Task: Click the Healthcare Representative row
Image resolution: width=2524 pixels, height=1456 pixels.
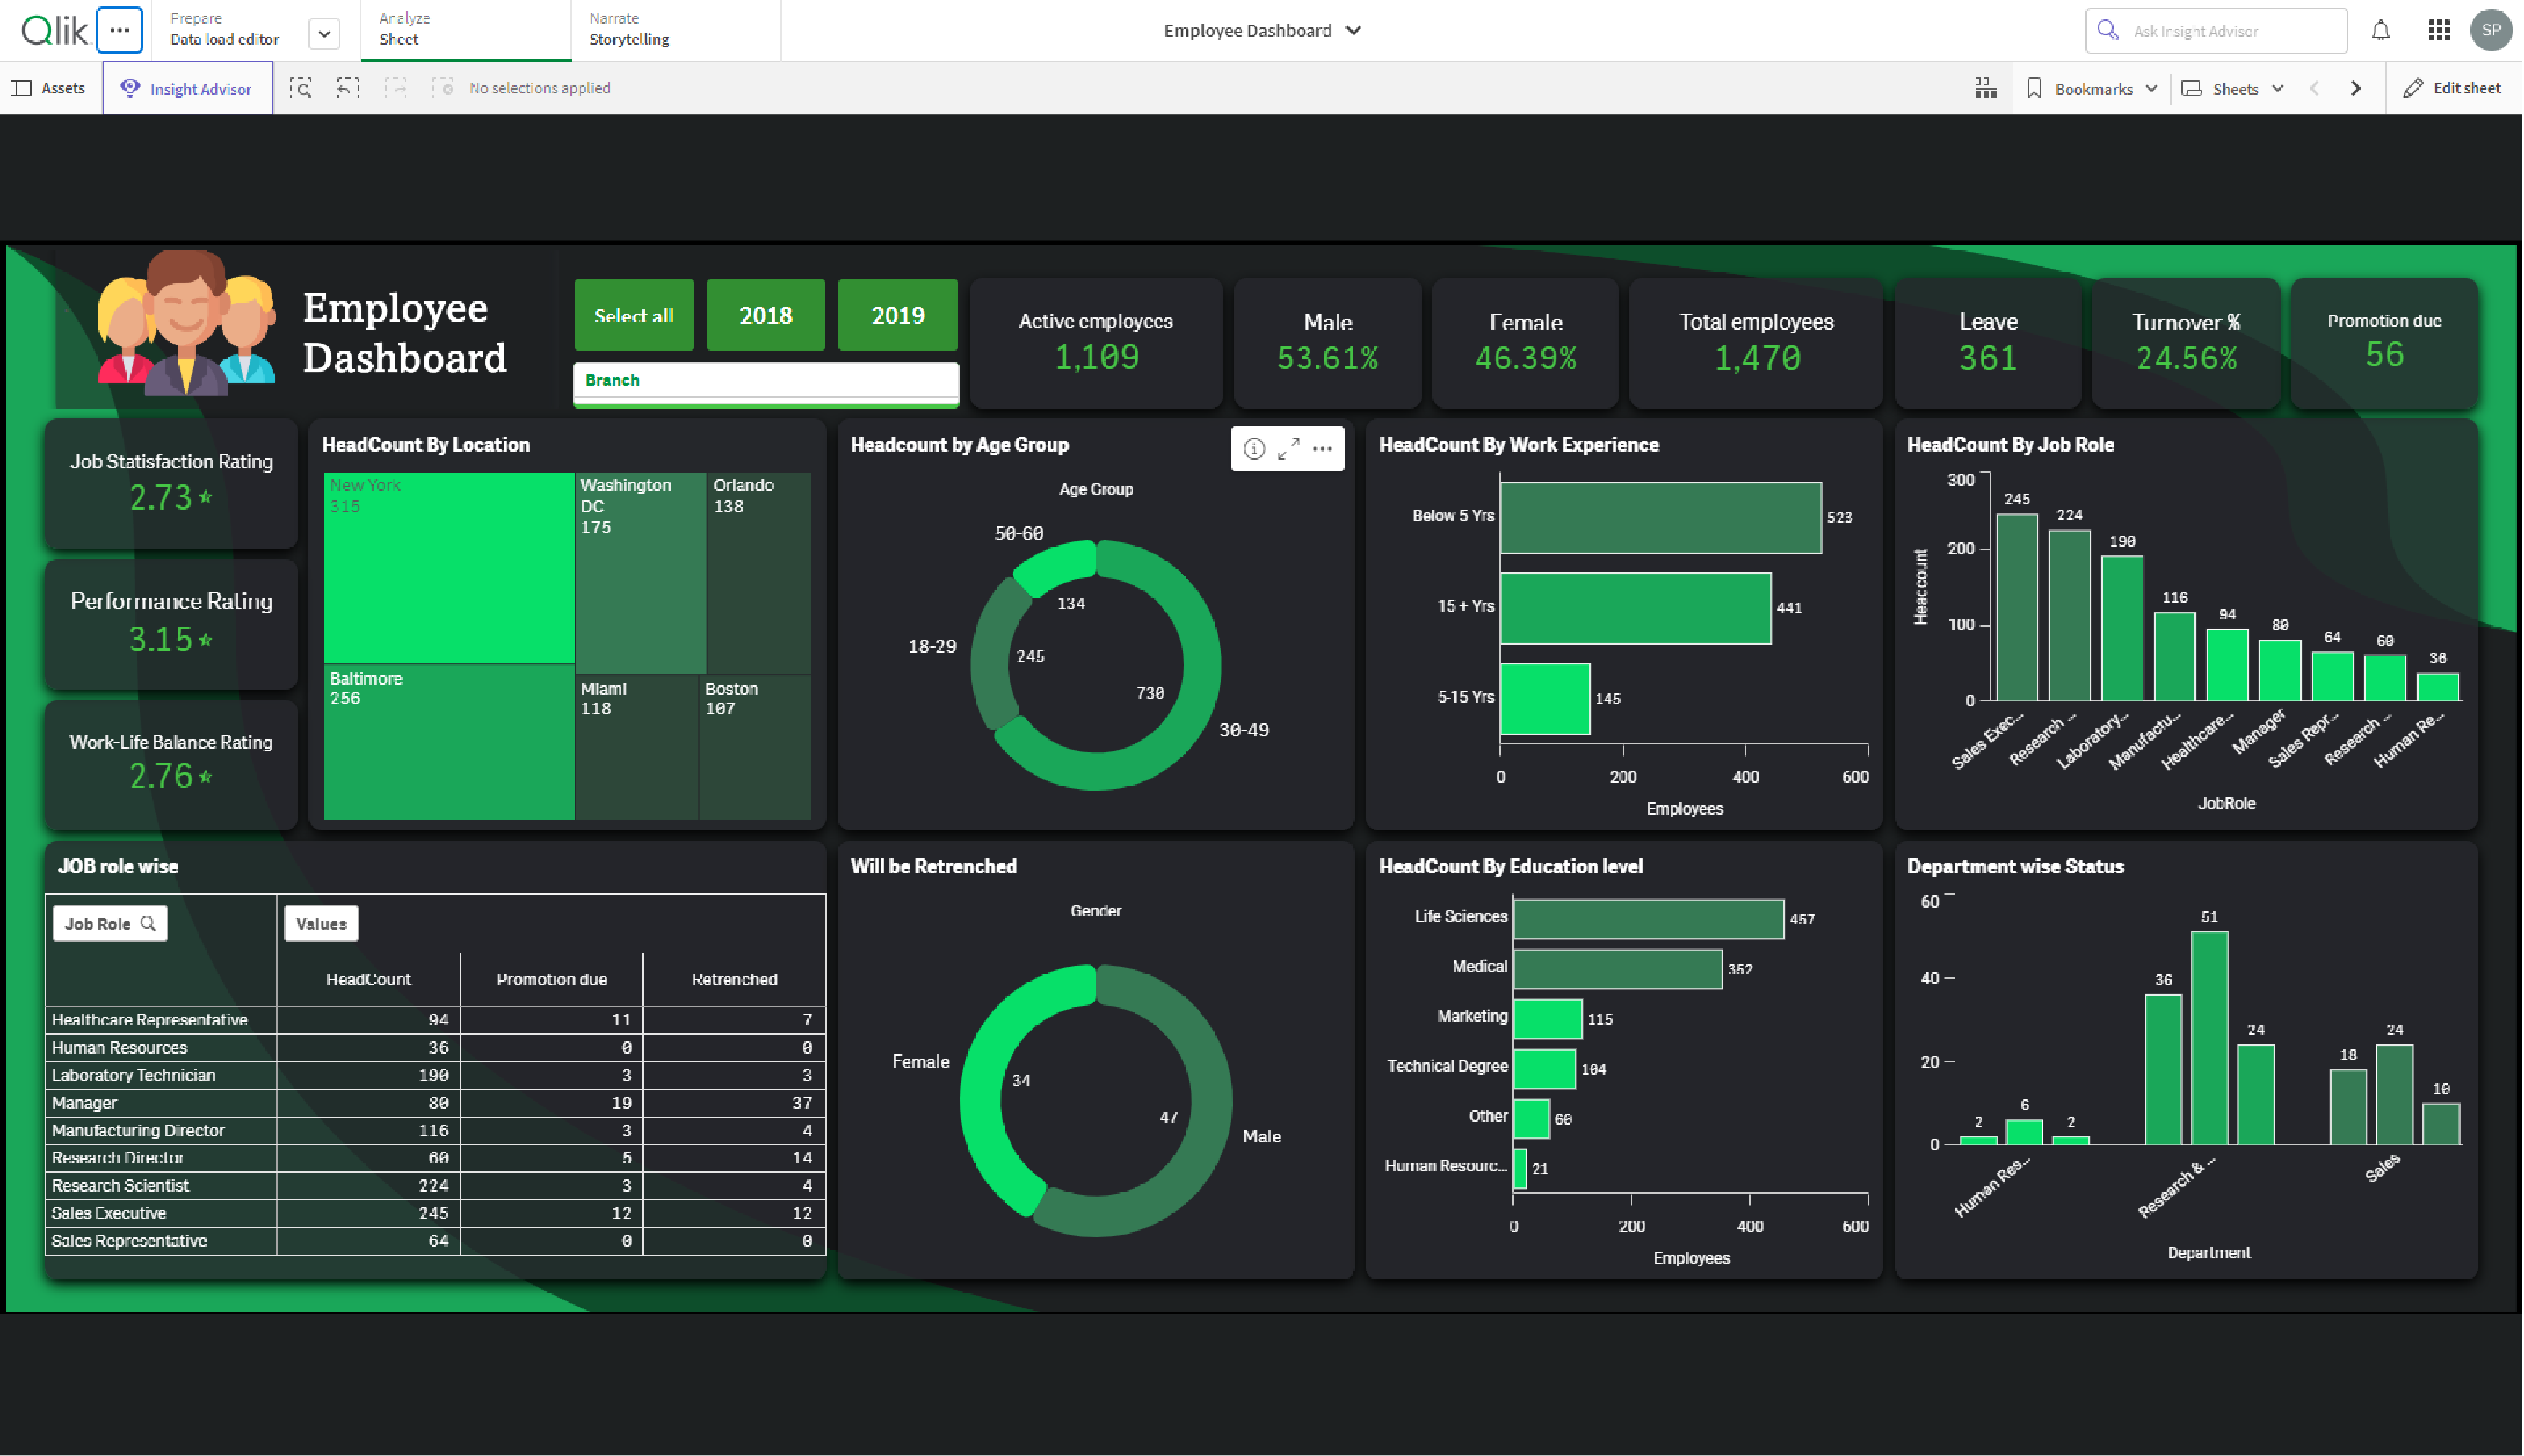Action: pos(436,1020)
